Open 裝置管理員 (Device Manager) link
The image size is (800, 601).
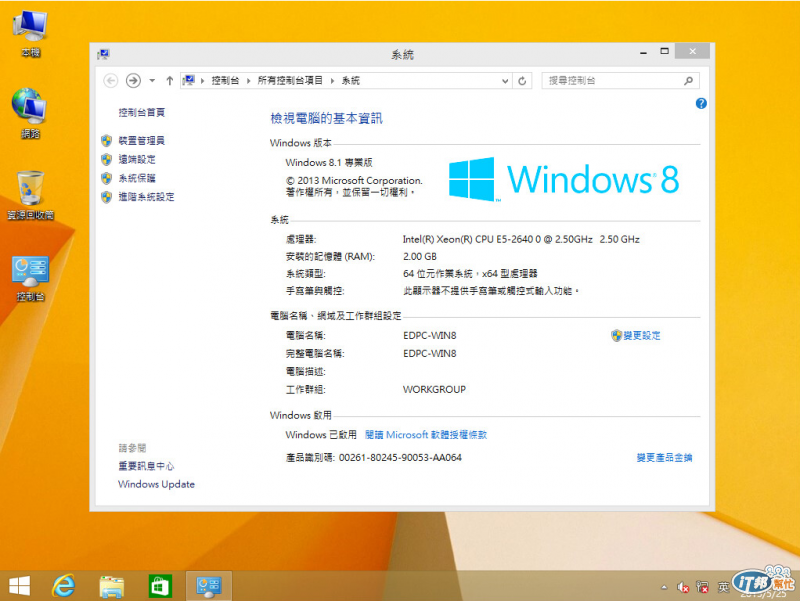pos(141,140)
